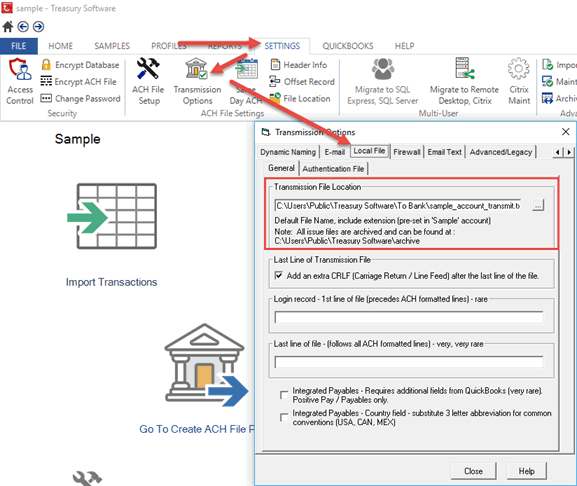
Task: Enable Integrated Payables additional QuickBooks fields checkbox
Action: coord(284,395)
